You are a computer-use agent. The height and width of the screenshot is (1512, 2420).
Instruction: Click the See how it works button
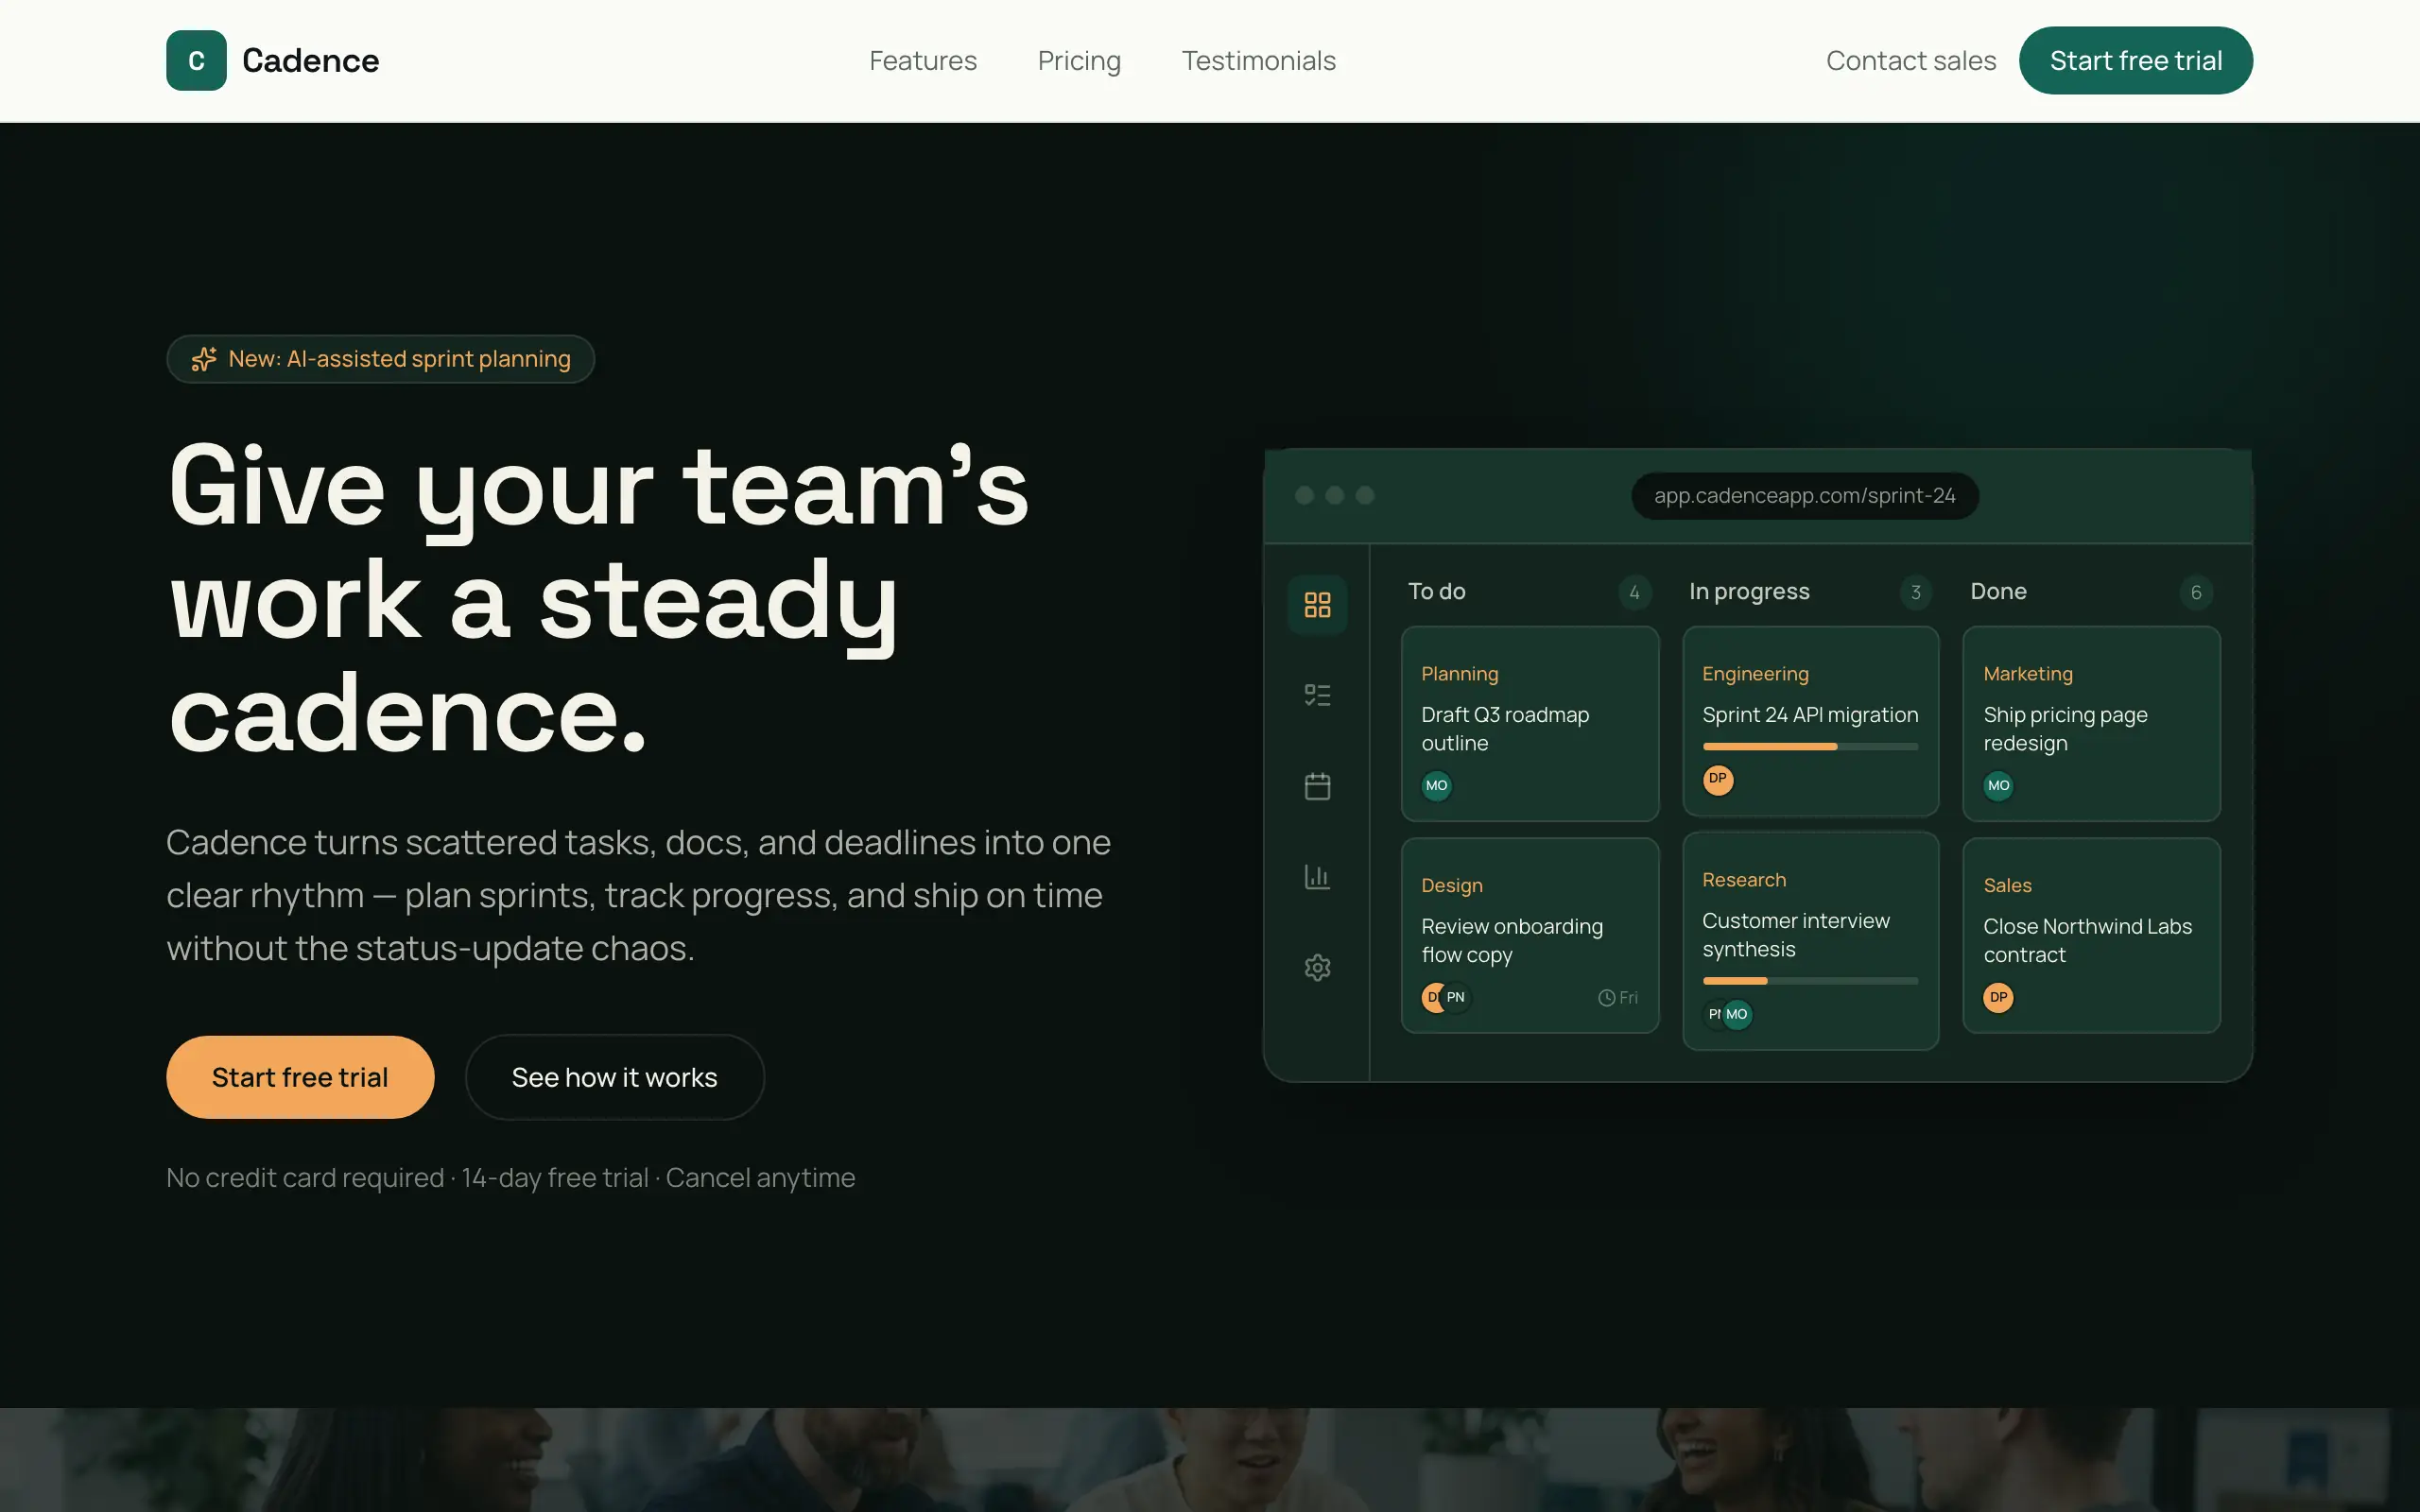614,1077
